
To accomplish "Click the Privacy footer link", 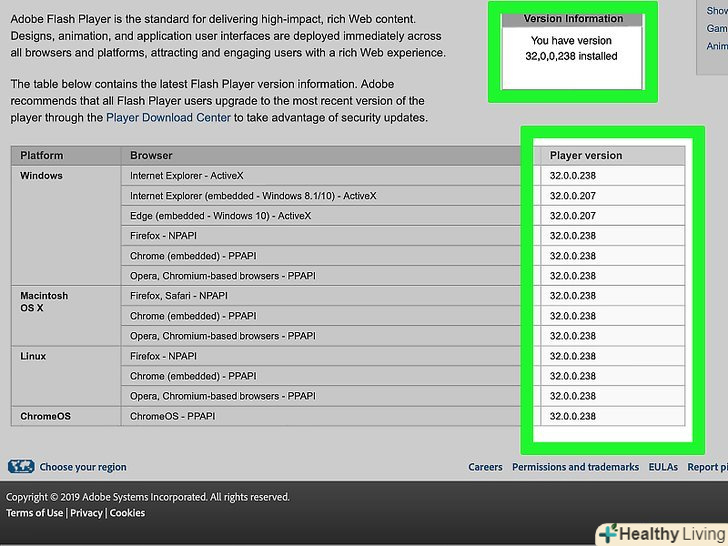I will click(86, 513).
